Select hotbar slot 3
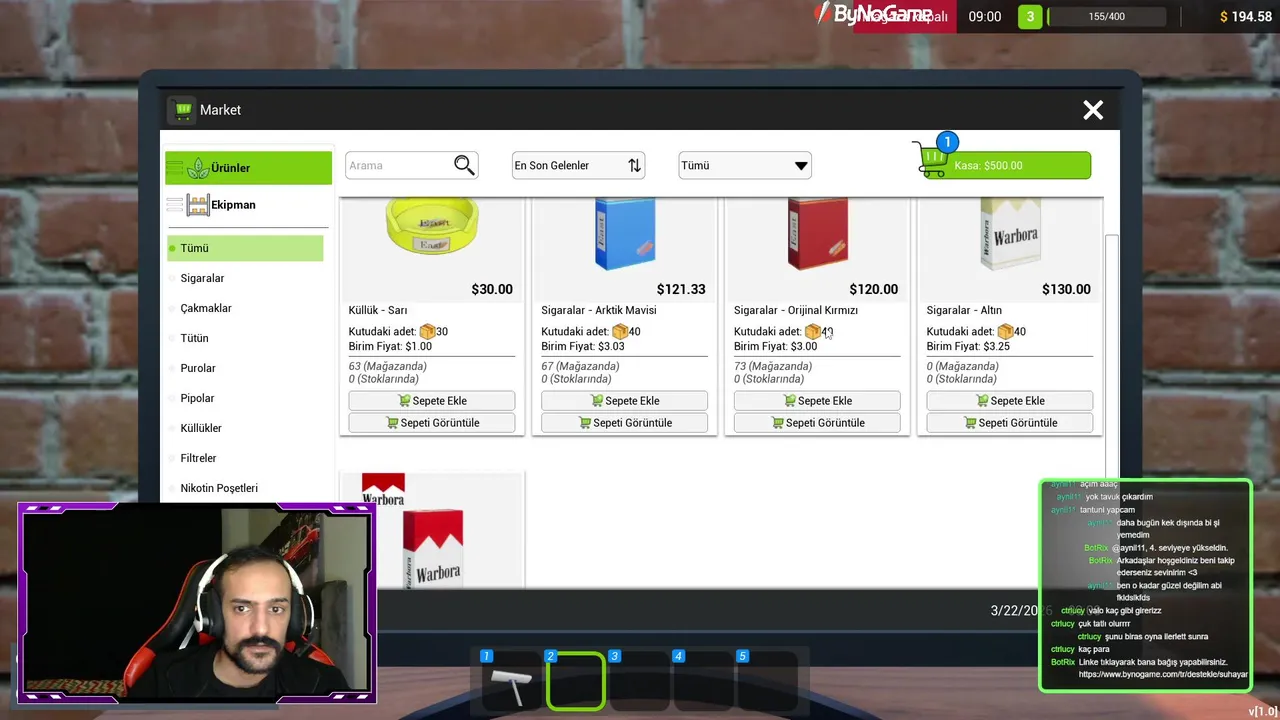Screen dimensions: 1280x720 (639, 682)
